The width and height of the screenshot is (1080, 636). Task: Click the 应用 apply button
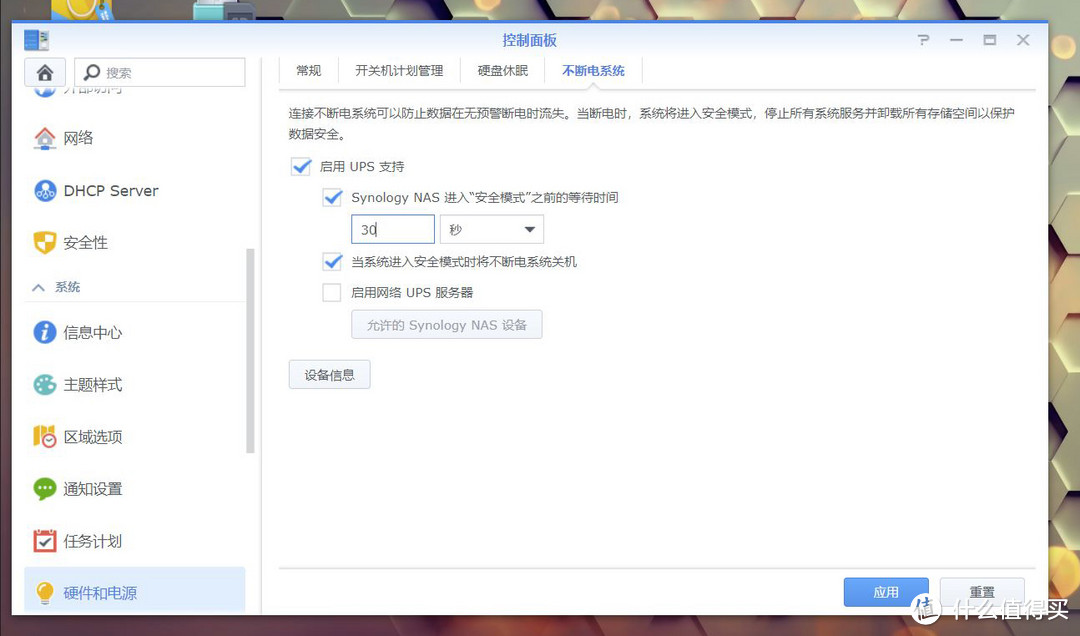click(x=886, y=592)
